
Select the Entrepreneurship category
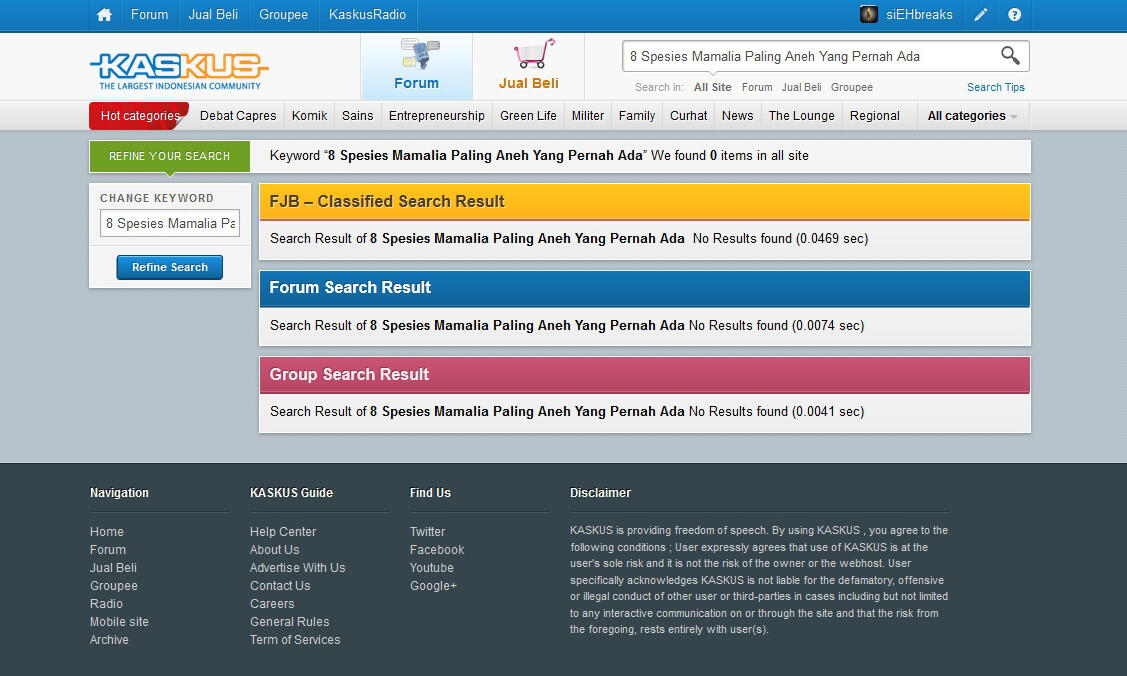(436, 116)
